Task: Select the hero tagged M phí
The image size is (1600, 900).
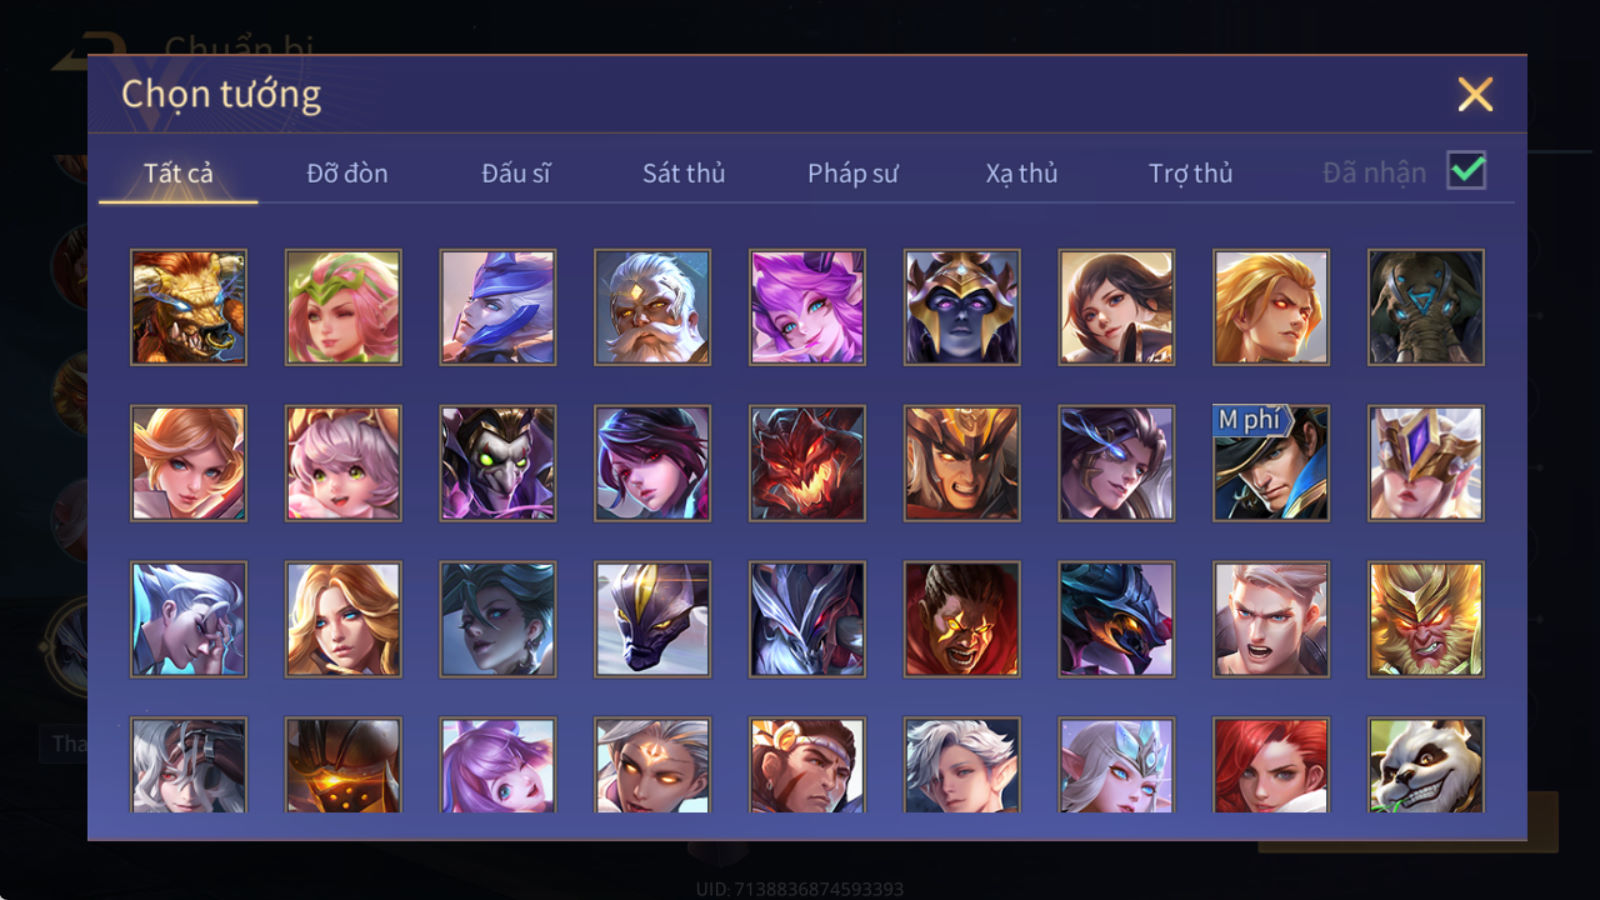Action: click(x=1271, y=463)
